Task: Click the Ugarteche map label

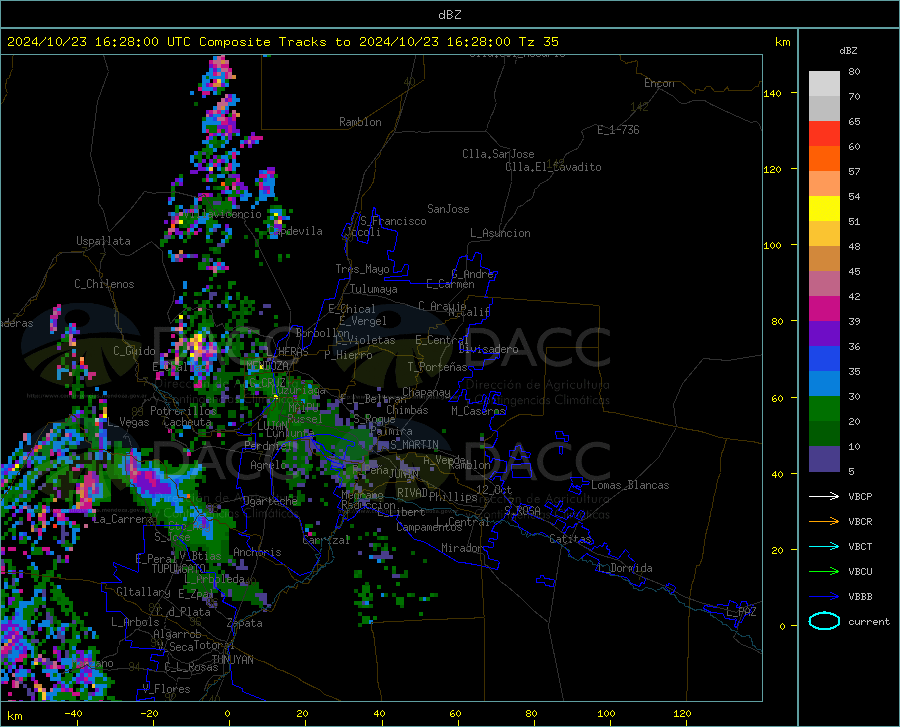Action: click(x=270, y=501)
